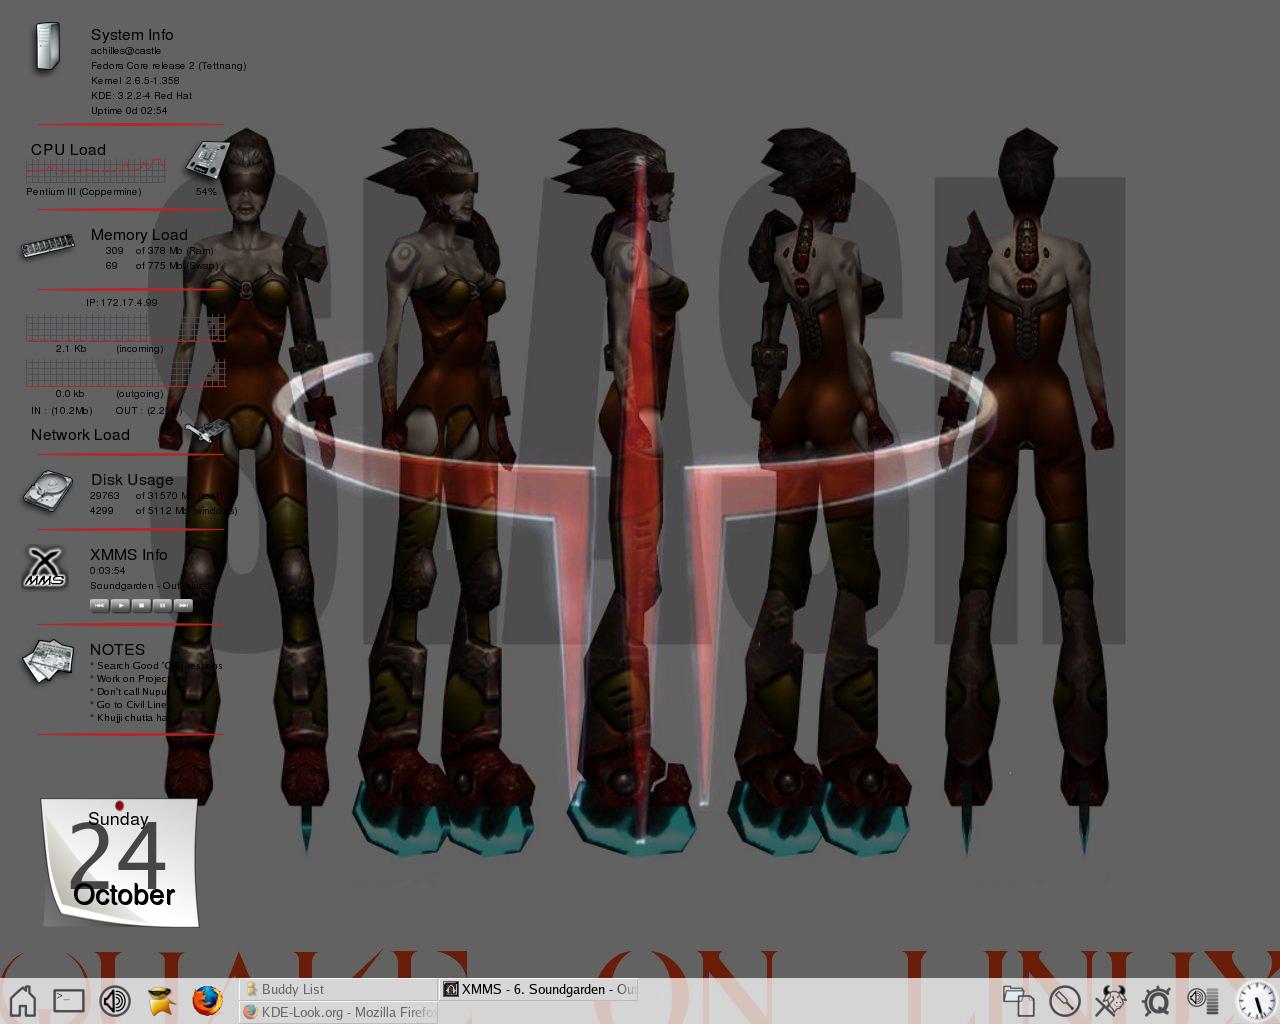Click the Notes papers icon

click(48, 661)
